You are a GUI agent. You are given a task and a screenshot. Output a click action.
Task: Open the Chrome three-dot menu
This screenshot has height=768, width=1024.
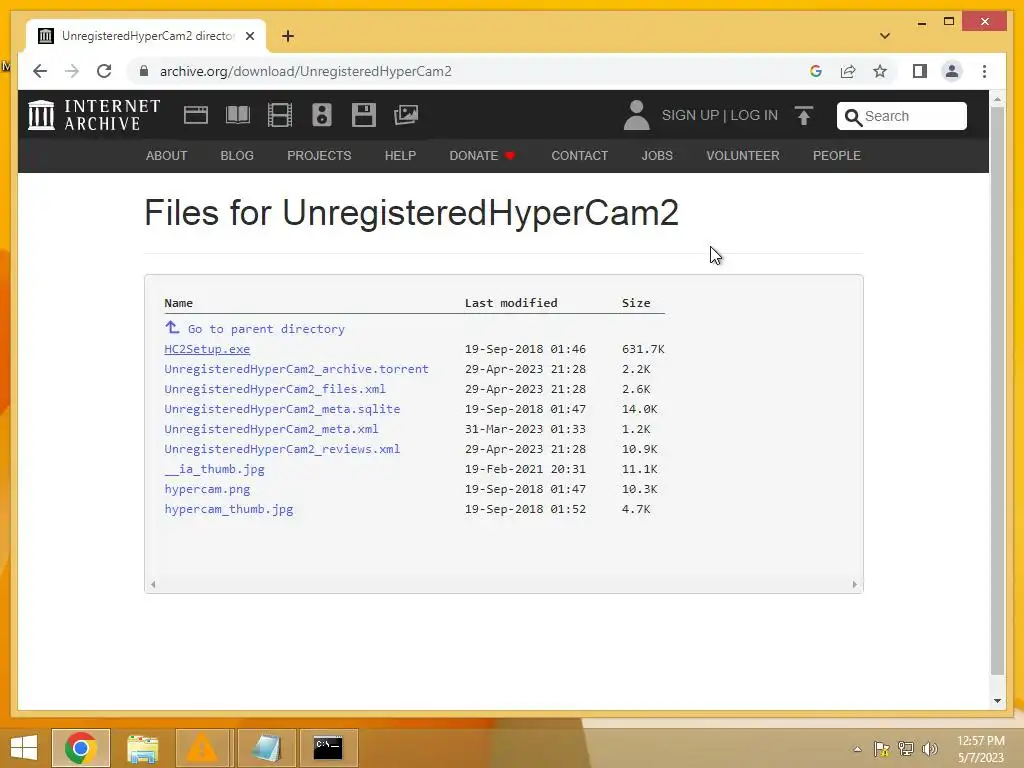984,71
